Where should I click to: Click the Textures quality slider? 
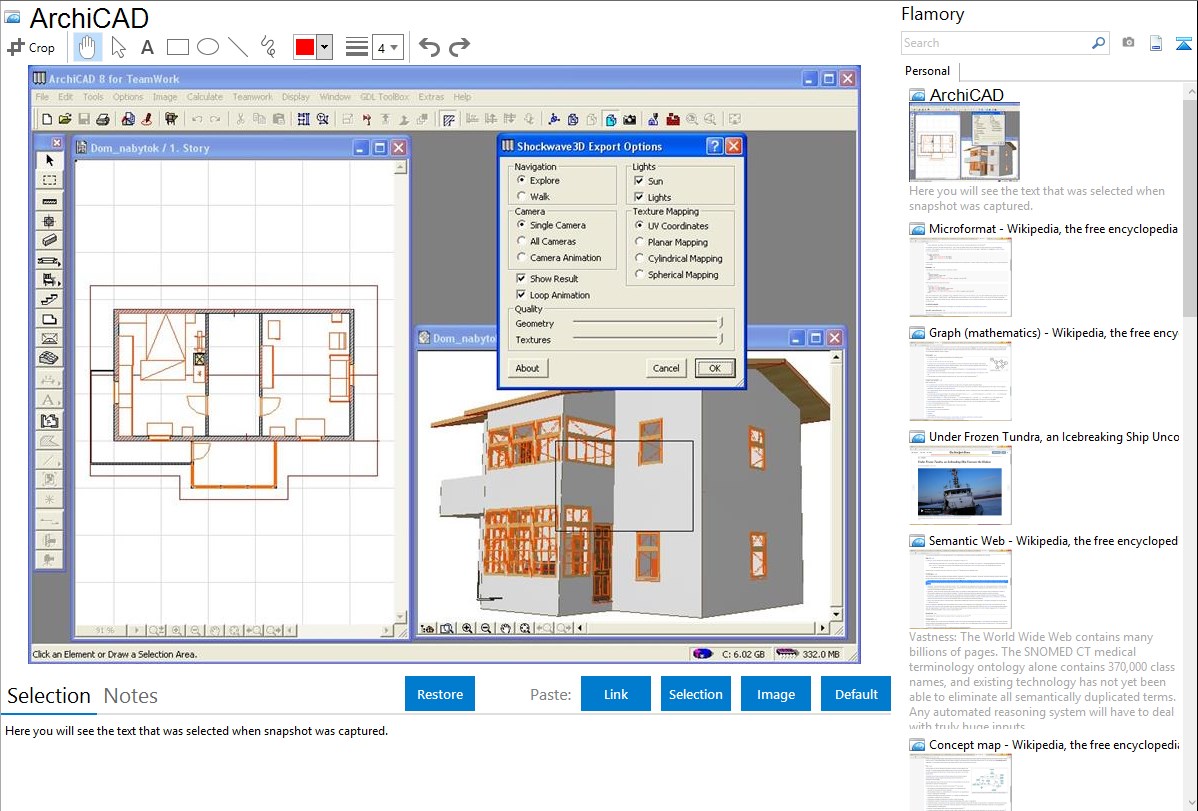(648, 339)
